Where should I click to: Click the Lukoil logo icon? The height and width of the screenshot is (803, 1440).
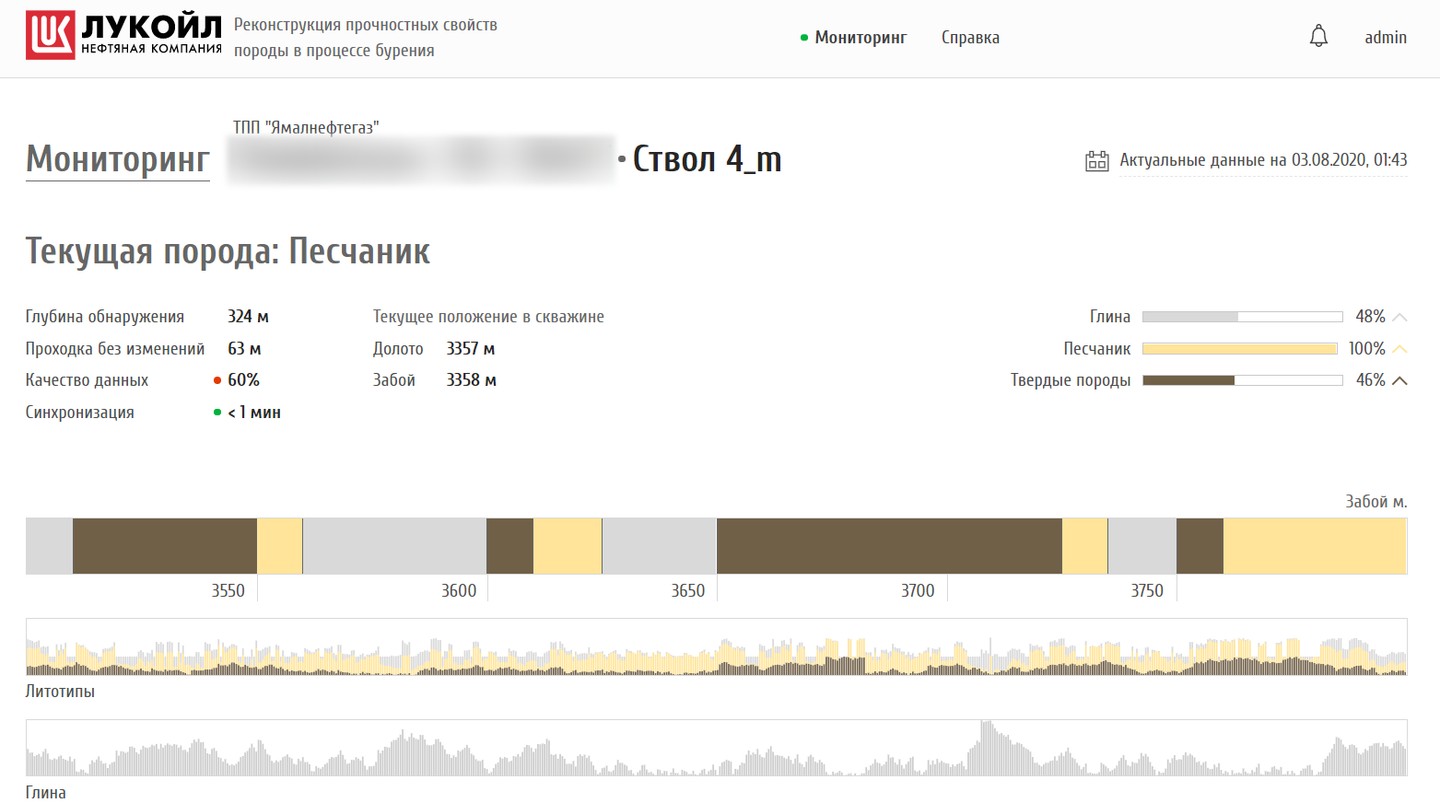[51, 37]
